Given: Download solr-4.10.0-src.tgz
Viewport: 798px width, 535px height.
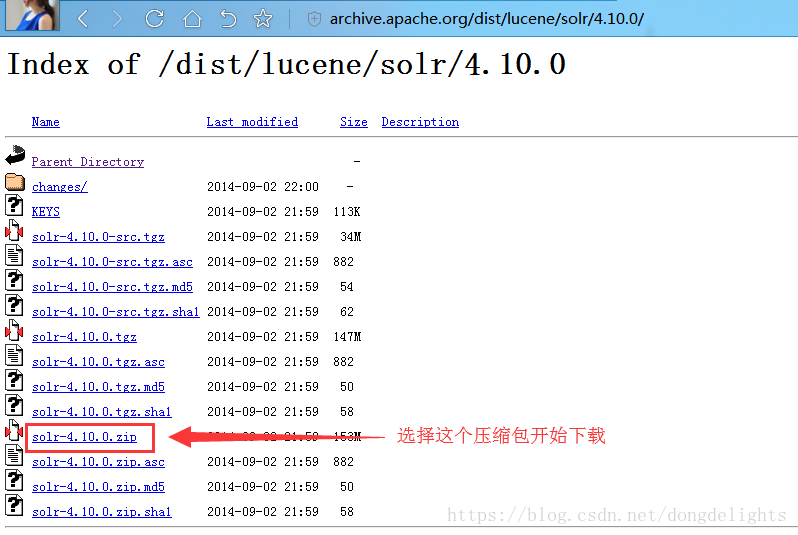Looking at the screenshot, I should coord(98,237).
